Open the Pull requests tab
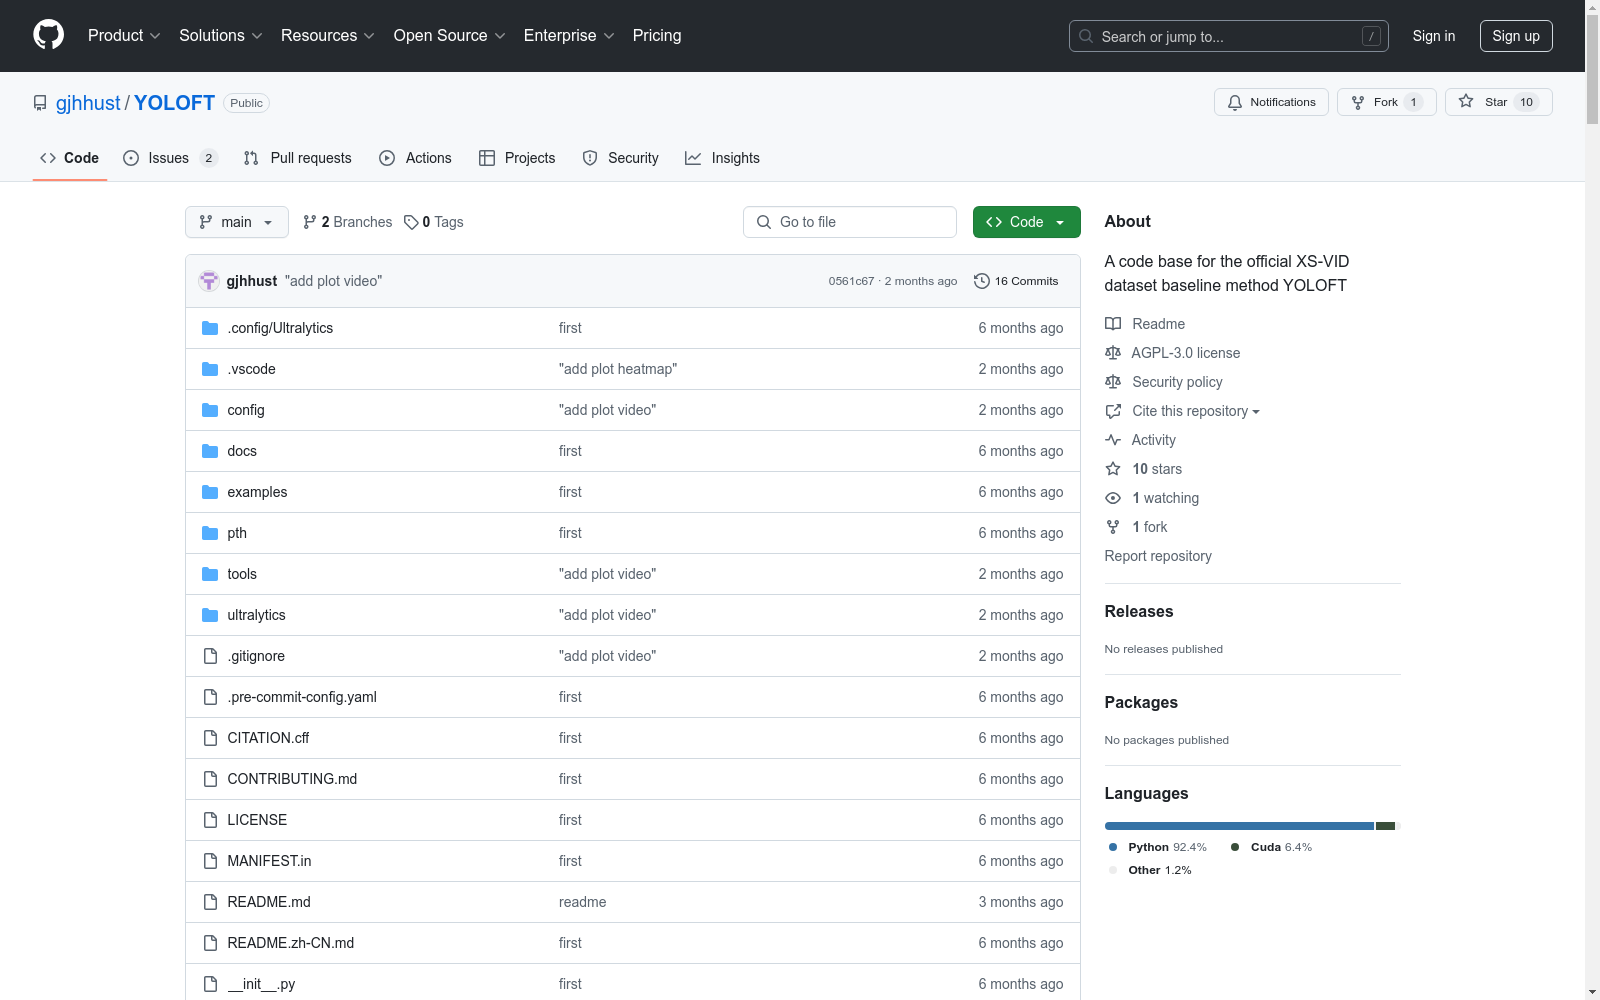 point(298,158)
